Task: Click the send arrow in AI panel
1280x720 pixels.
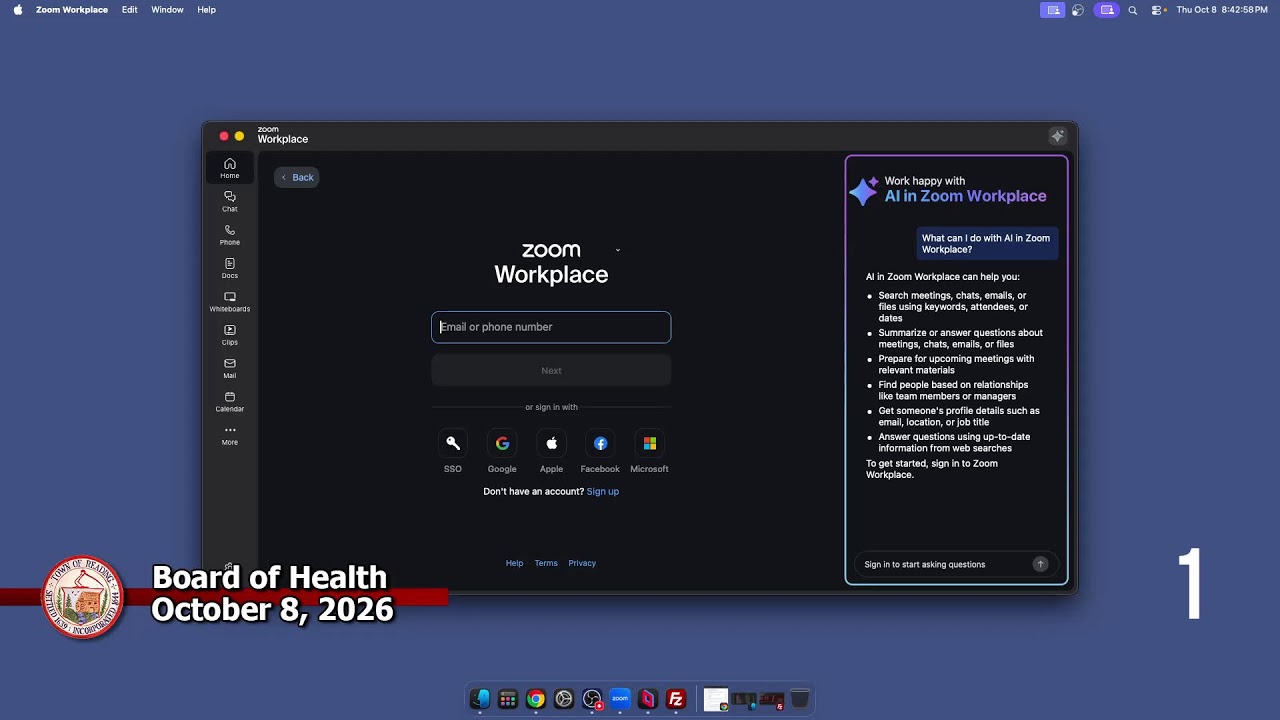Action: pyautogui.click(x=1040, y=564)
